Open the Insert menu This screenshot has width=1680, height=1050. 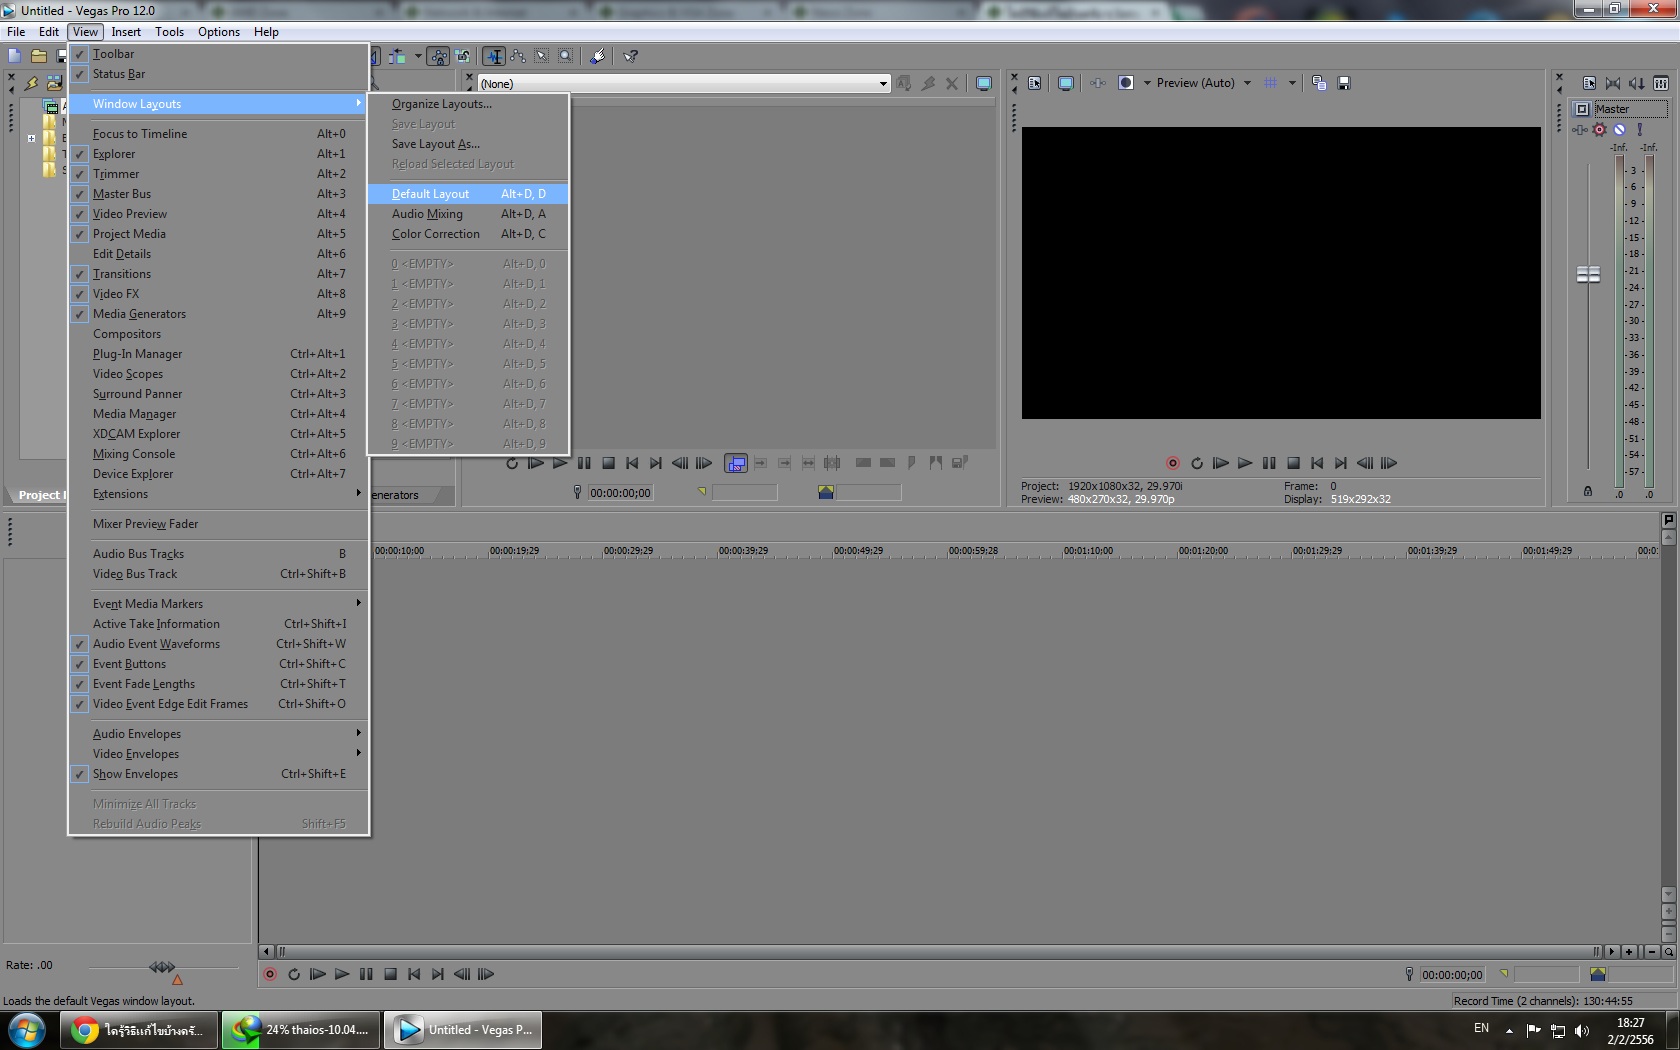(x=126, y=32)
